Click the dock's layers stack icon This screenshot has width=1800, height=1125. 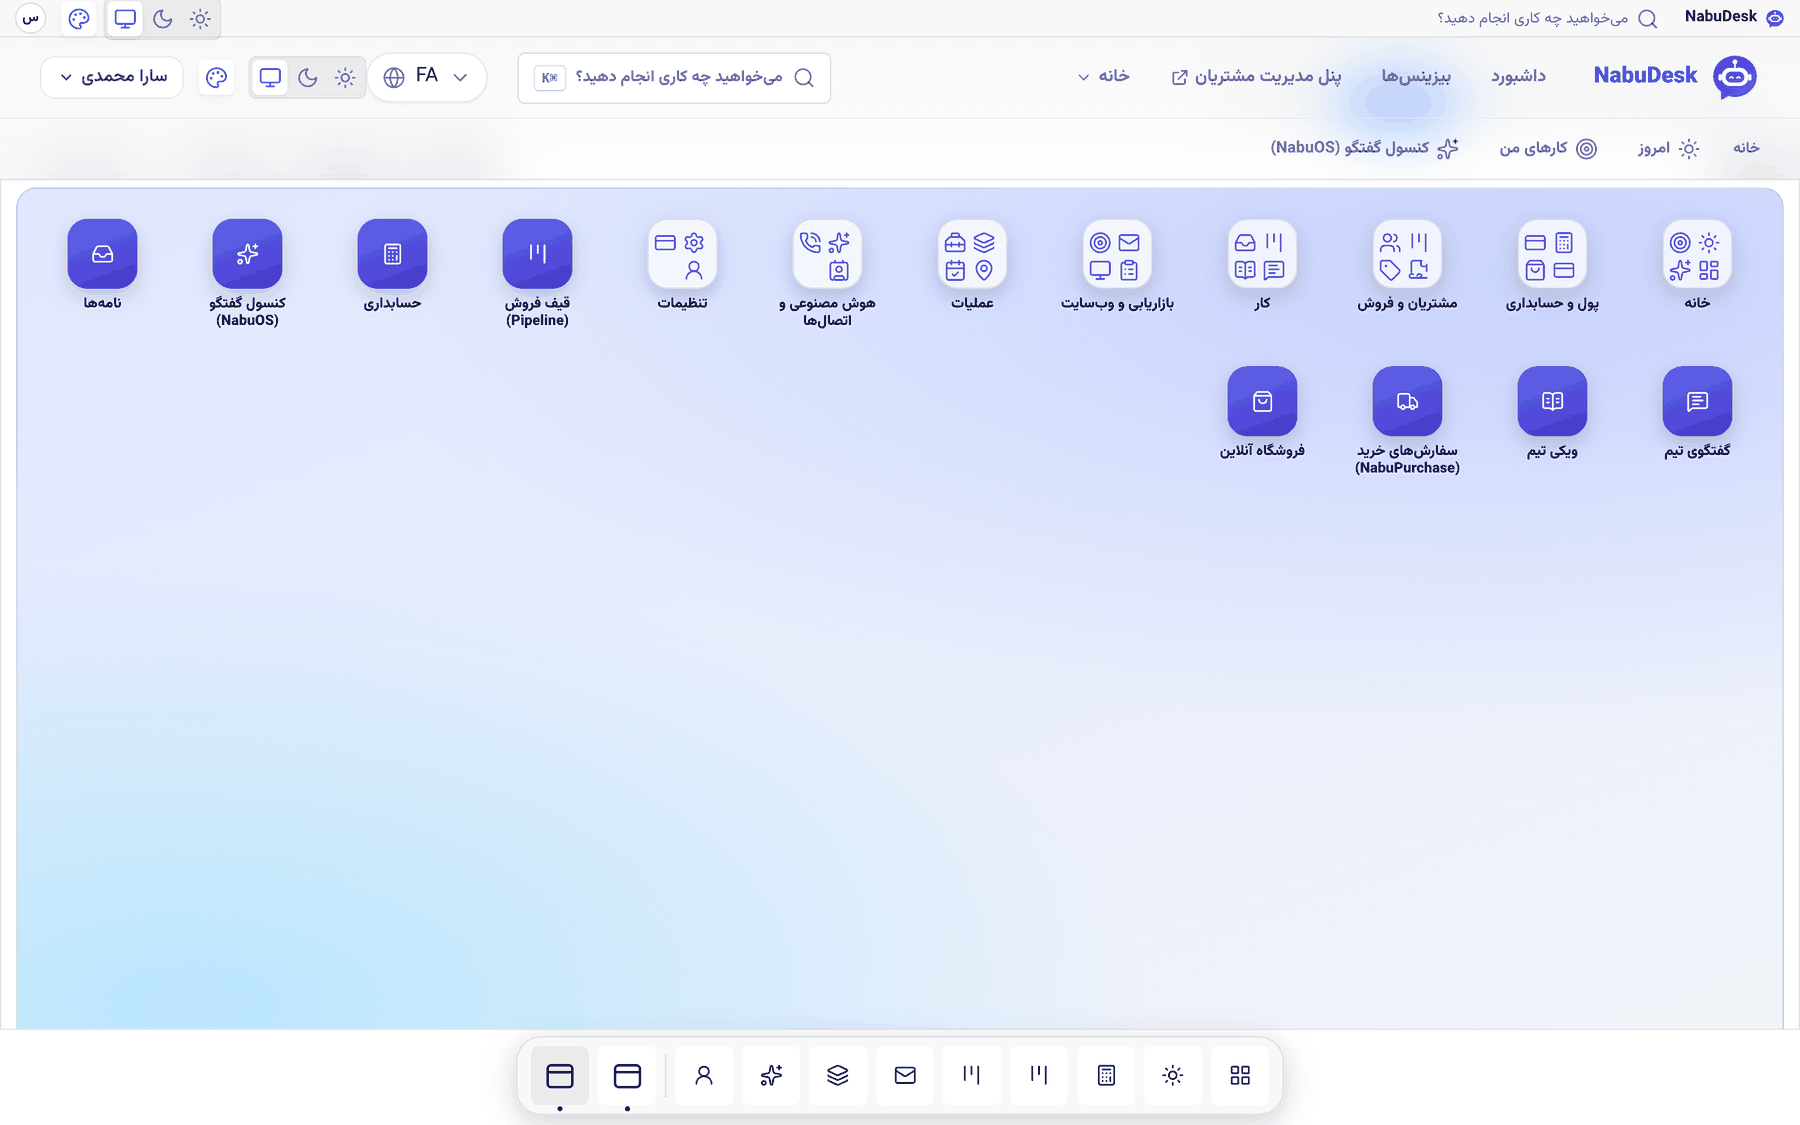838,1075
